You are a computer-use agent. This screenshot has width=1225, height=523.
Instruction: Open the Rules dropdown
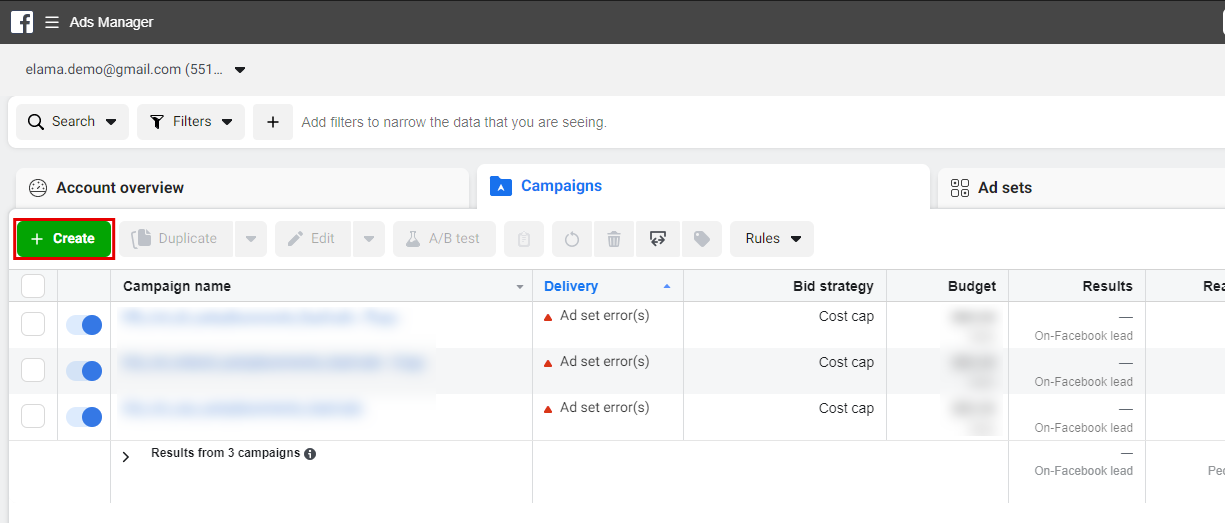coord(772,239)
